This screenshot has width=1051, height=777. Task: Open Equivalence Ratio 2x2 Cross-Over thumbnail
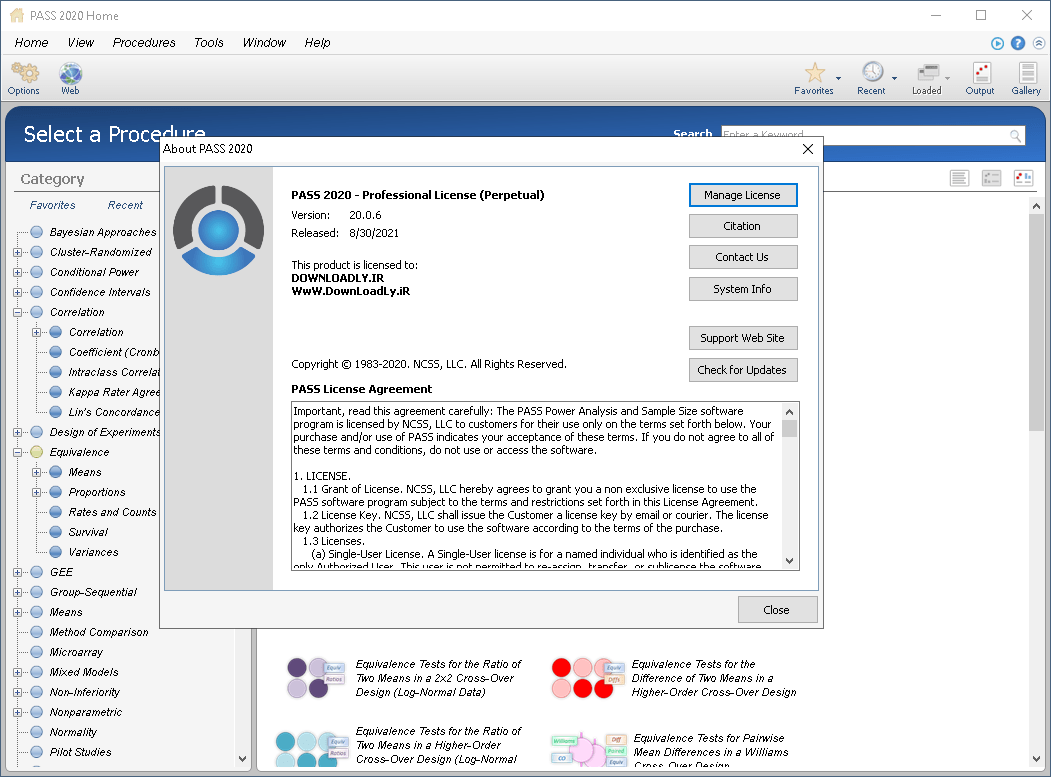tap(316, 678)
